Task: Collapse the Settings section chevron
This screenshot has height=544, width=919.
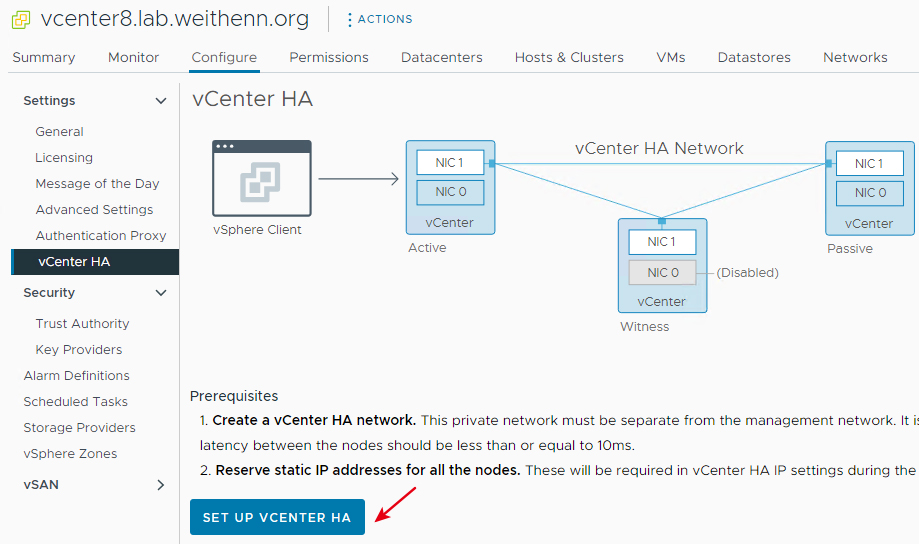Action: (161, 101)
